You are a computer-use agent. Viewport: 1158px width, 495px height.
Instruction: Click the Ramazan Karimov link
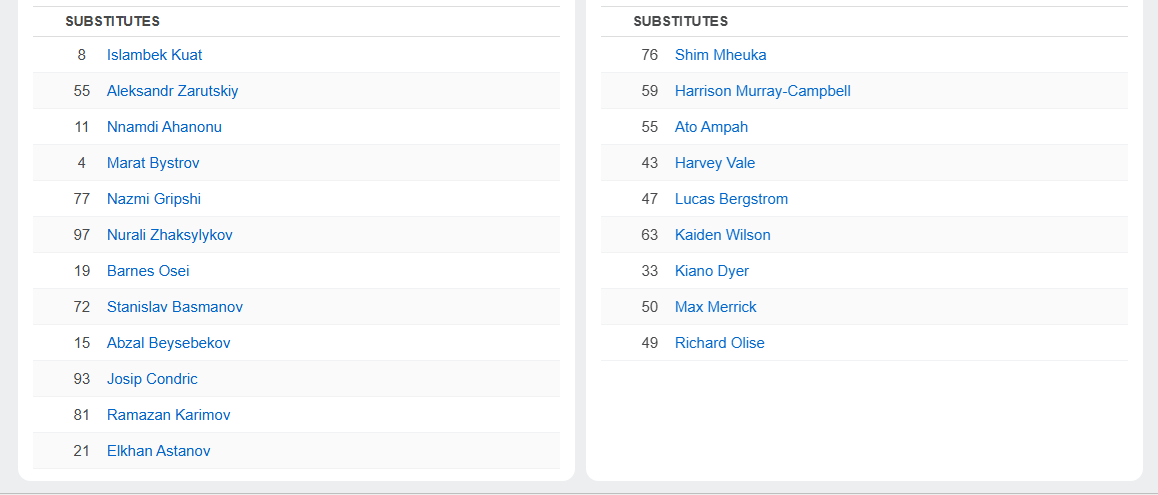(x=168, y=415)
